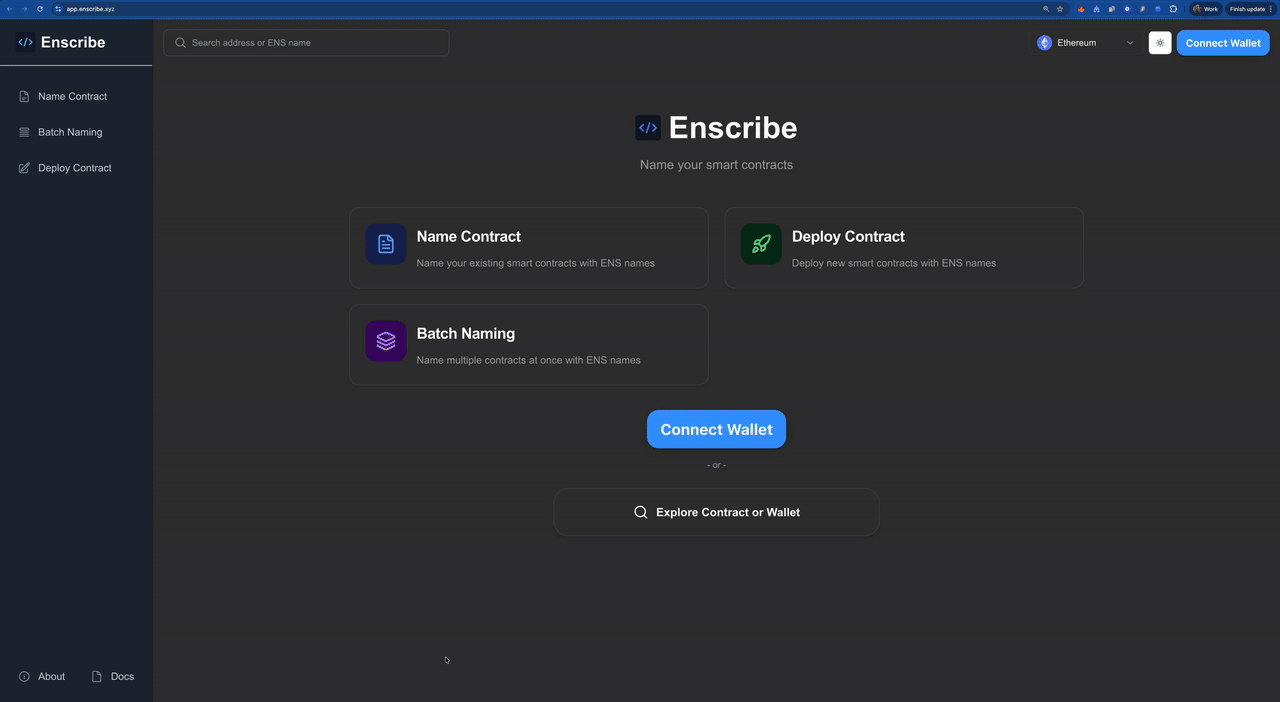Open the Docs link in the footer
This screenshot has width=1280, height=702.
click(x=122, y=676)
